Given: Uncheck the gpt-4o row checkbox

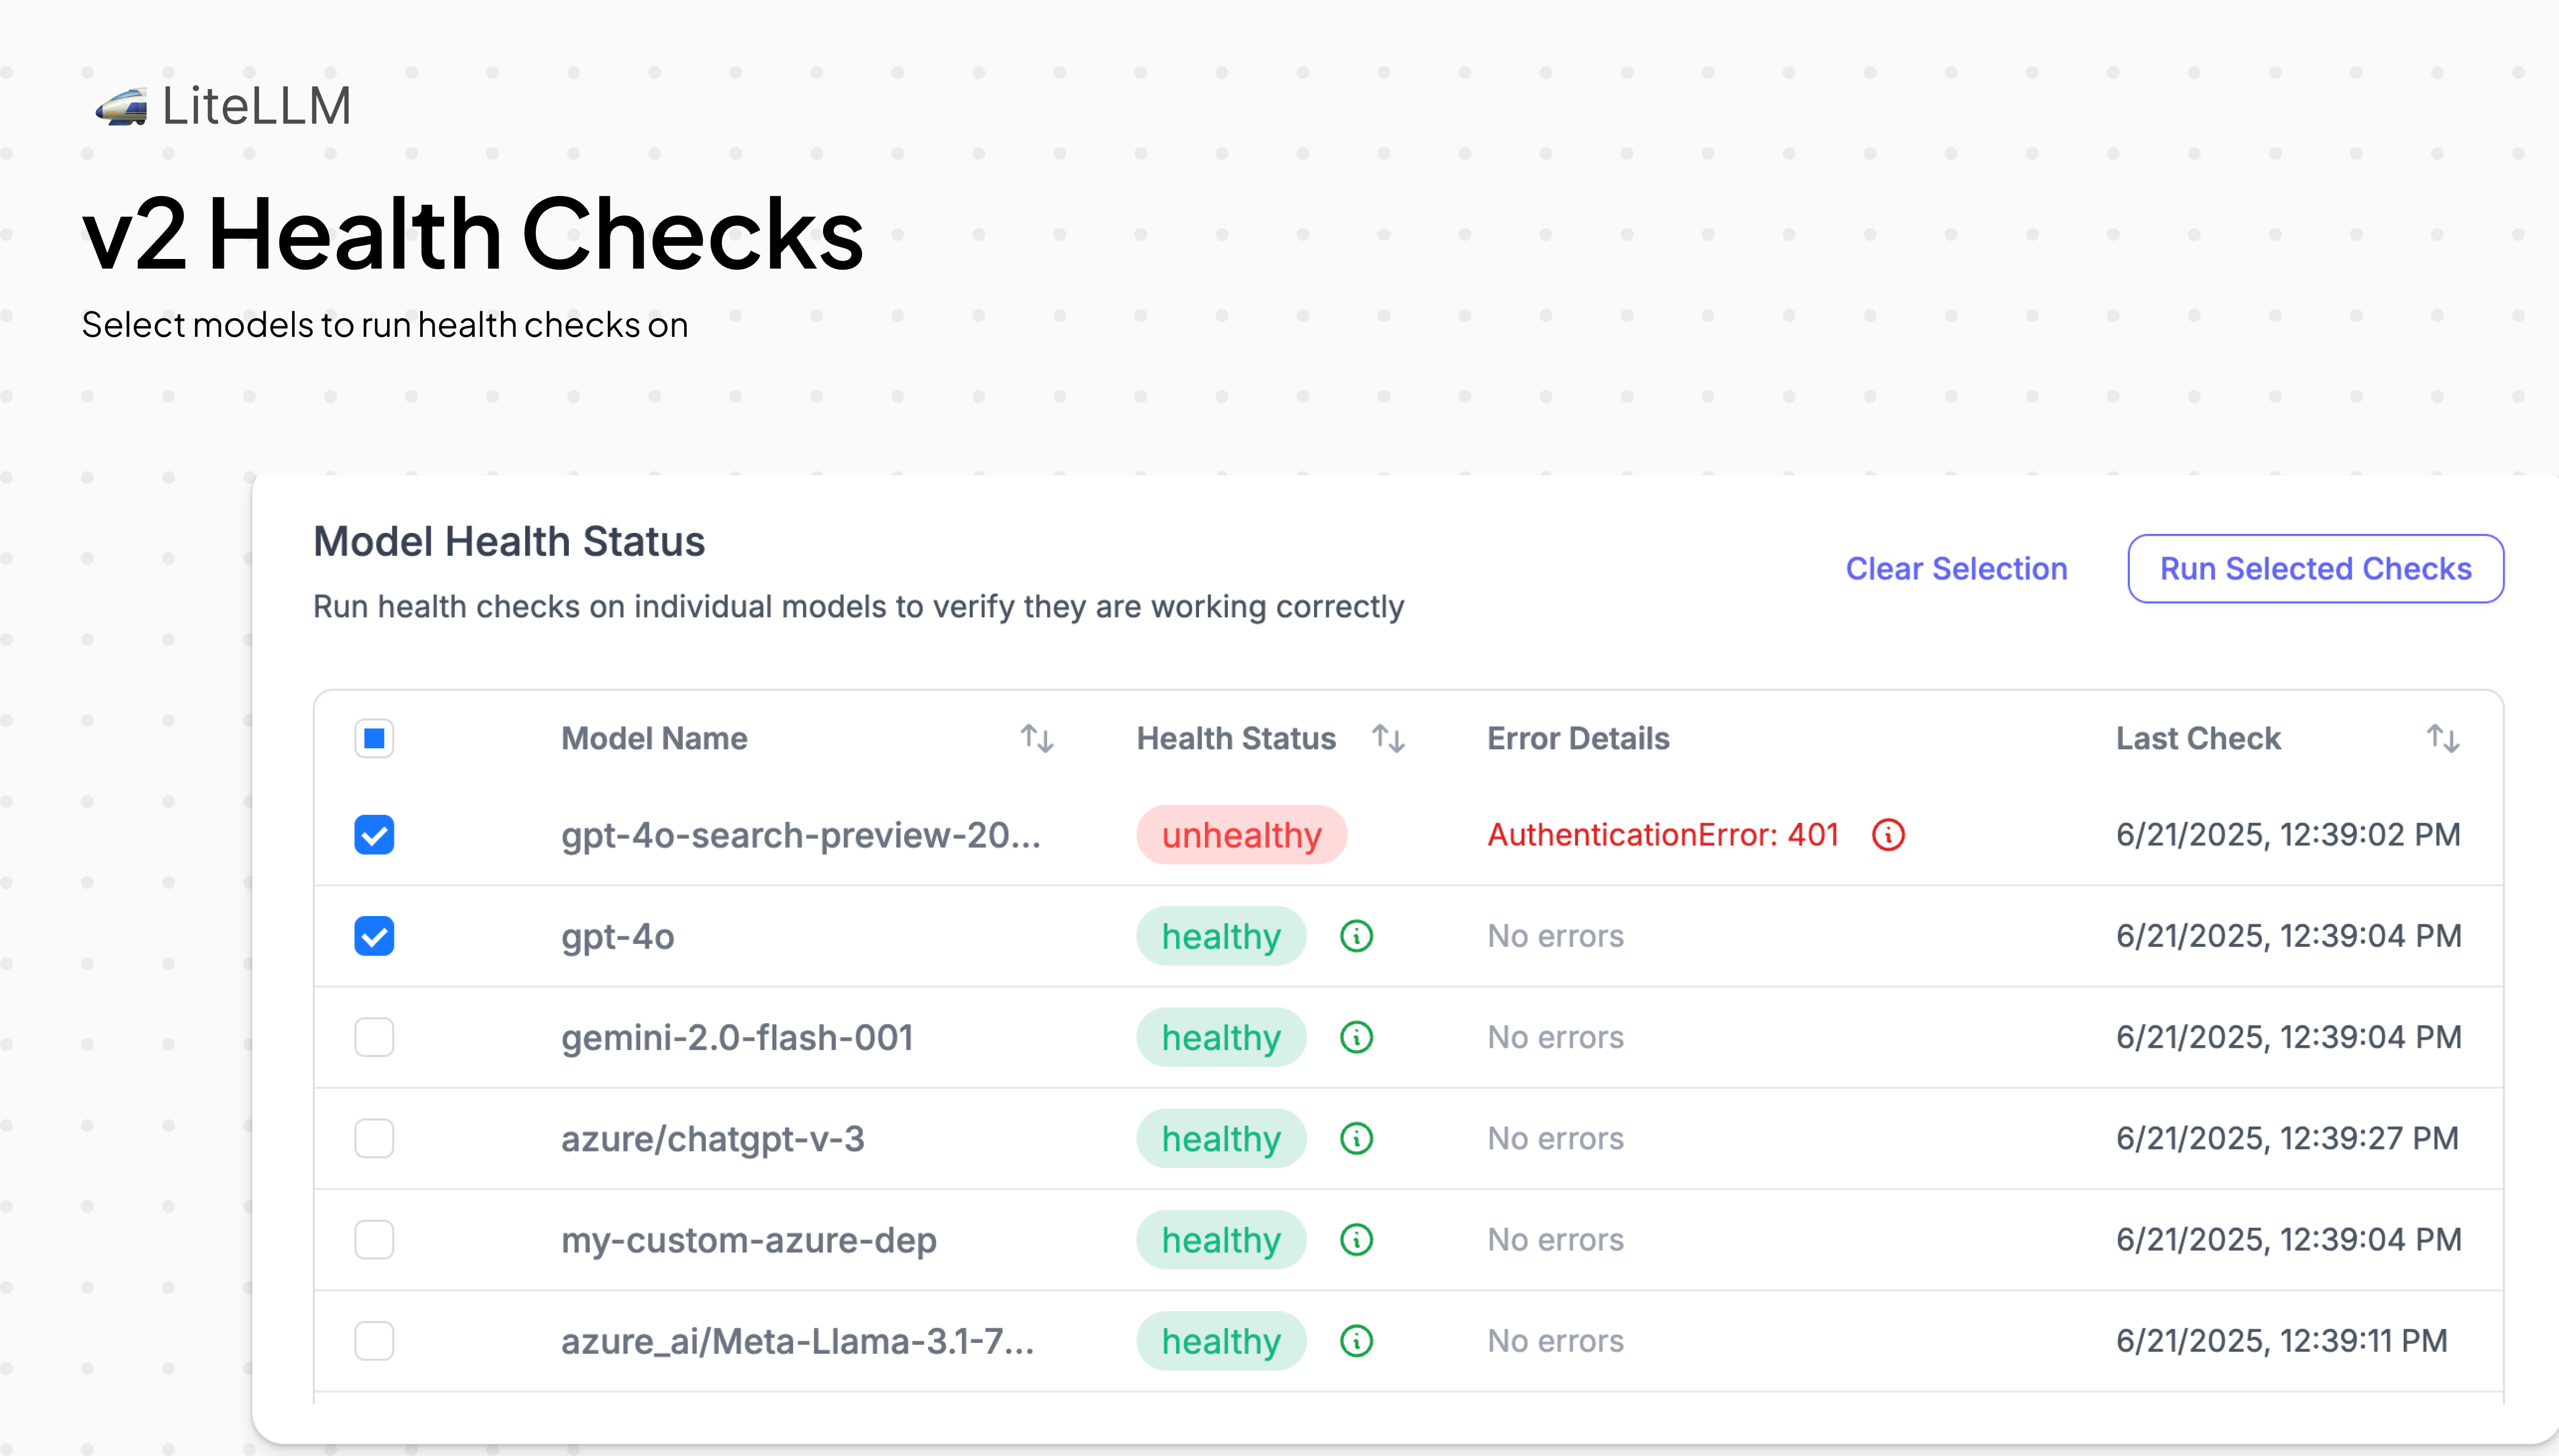Looking at the screenshot, I should click(x=374, y=936).
